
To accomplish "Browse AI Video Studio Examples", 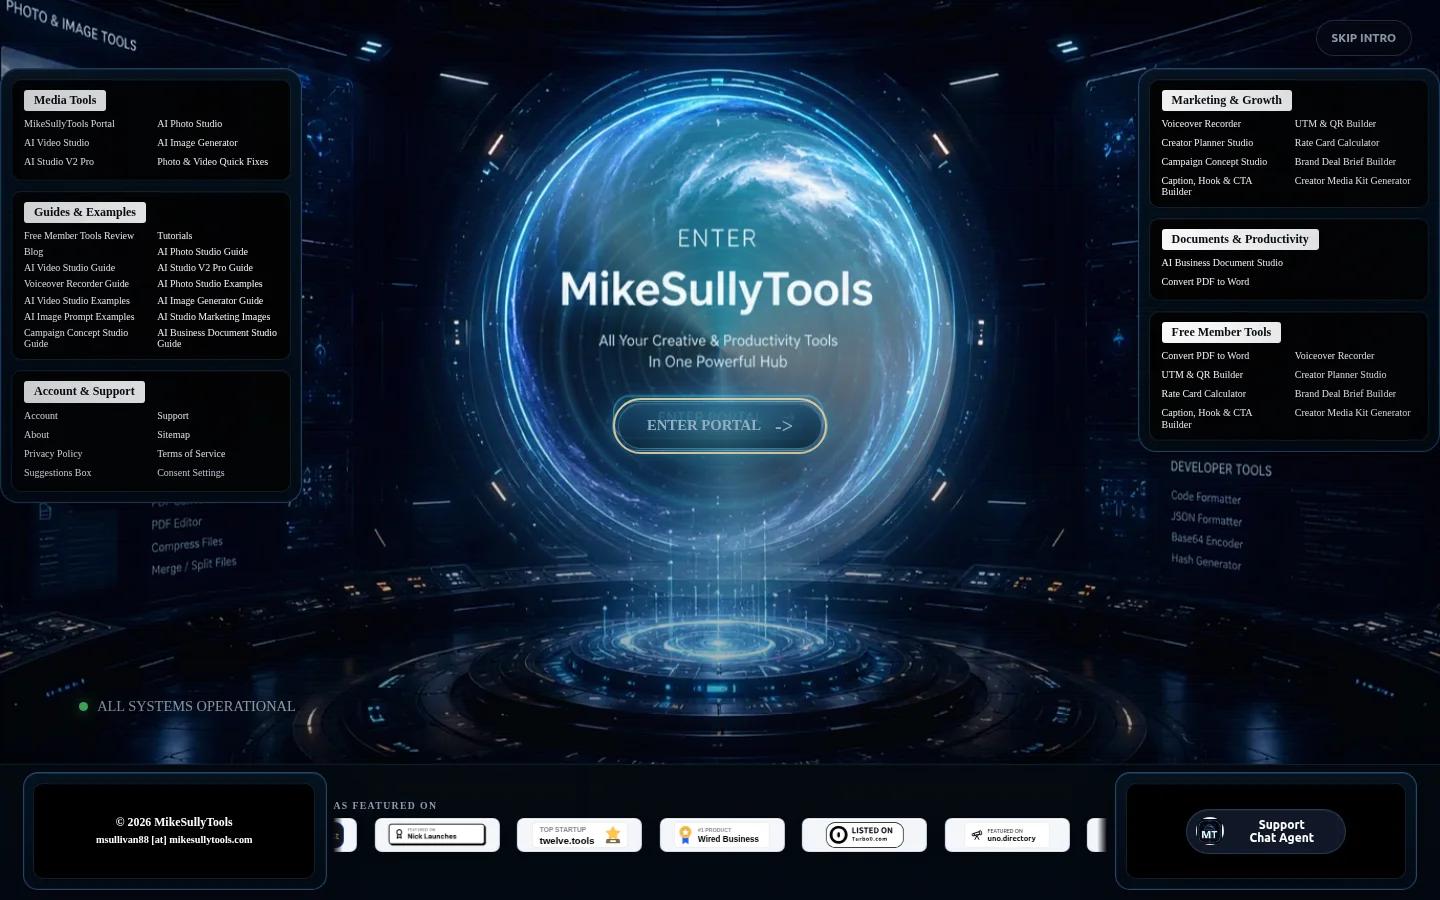I will [77, 301].
